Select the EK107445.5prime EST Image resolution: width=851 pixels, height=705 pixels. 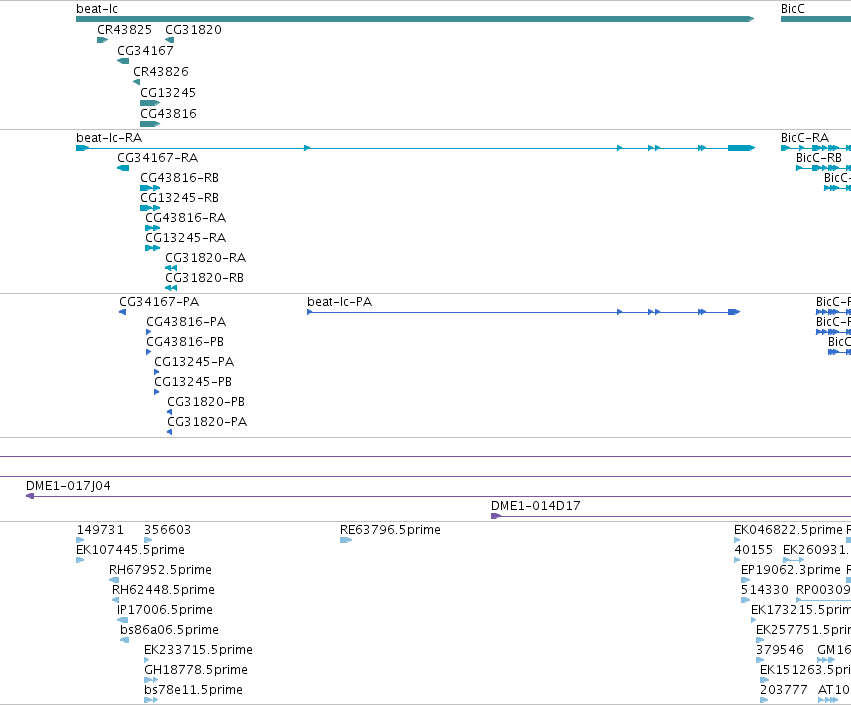80,560
